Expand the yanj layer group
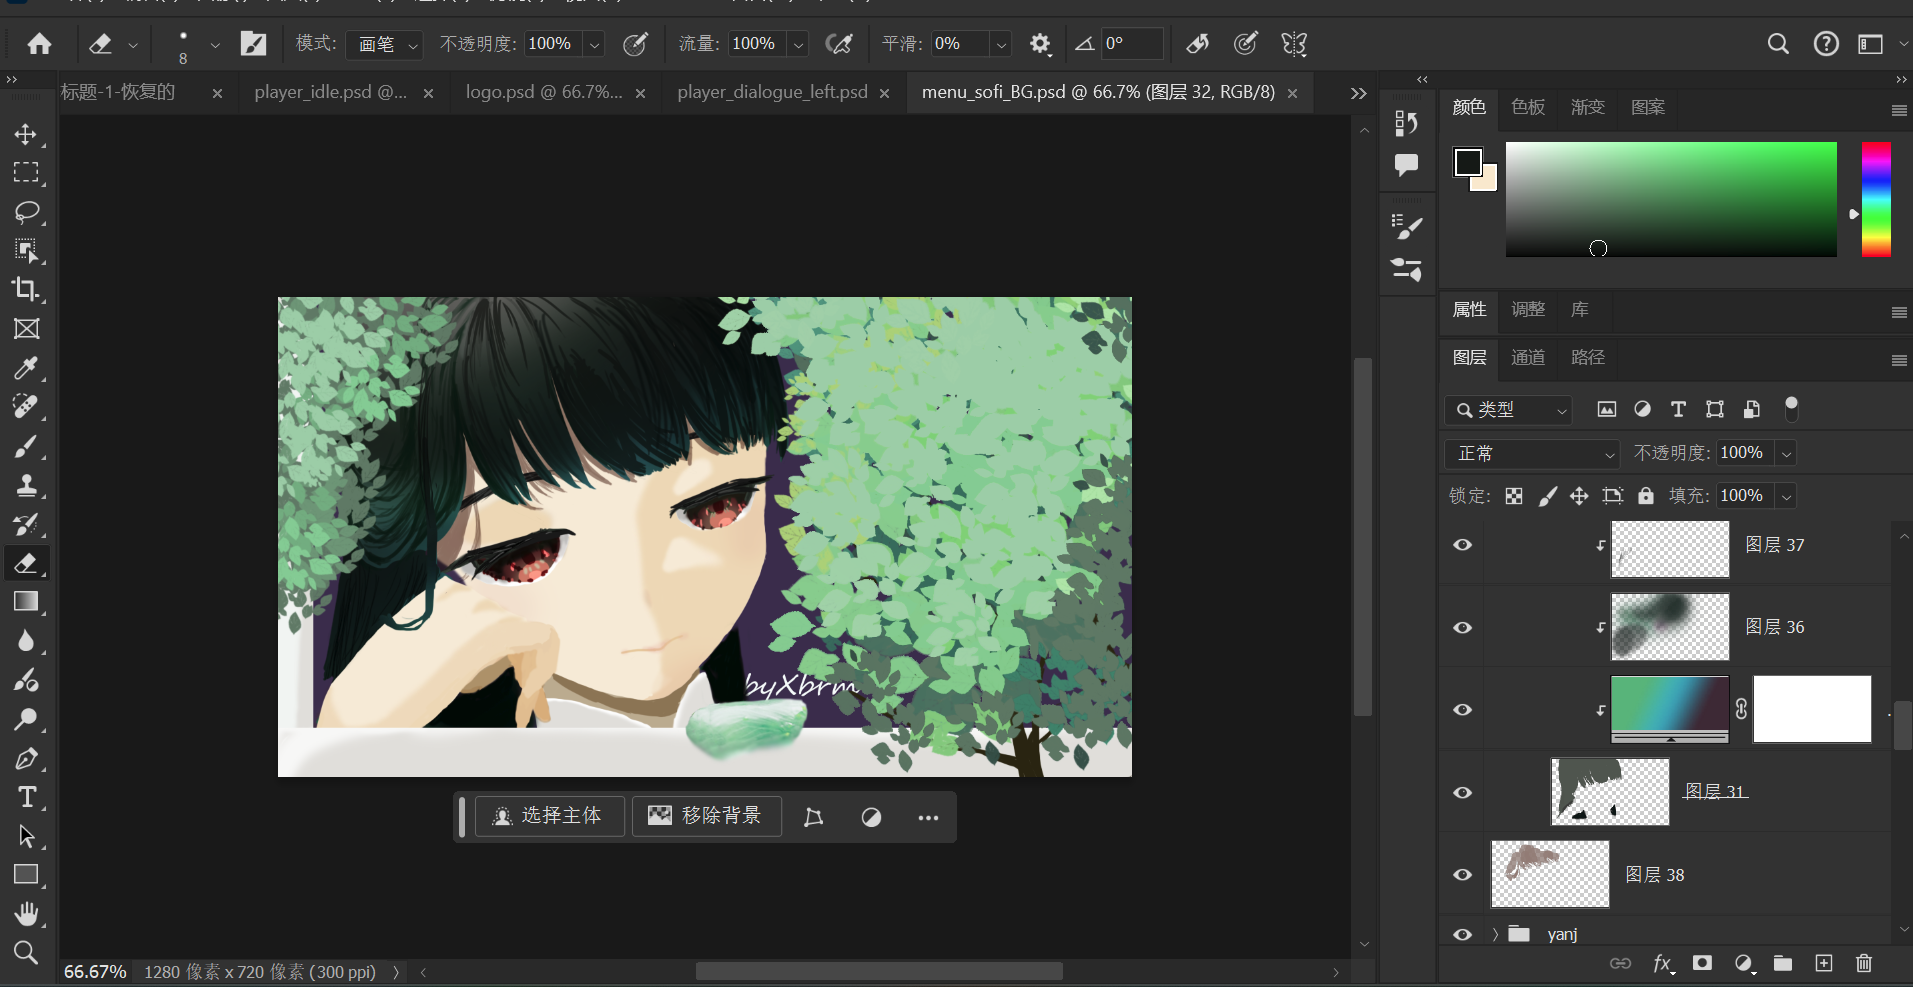Image resolution: width=1913 pixels, height=987 pixels. [1496, 934]
